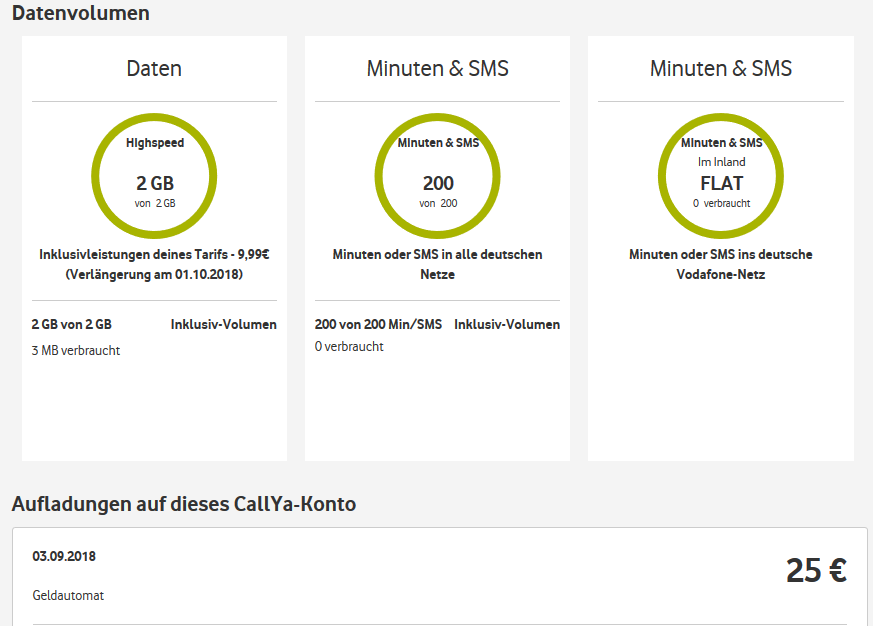Viewport: 873px width, 626px height.
Task: Select the 200 von 200 Min/SMS row
Action: [x=378, y=324]
